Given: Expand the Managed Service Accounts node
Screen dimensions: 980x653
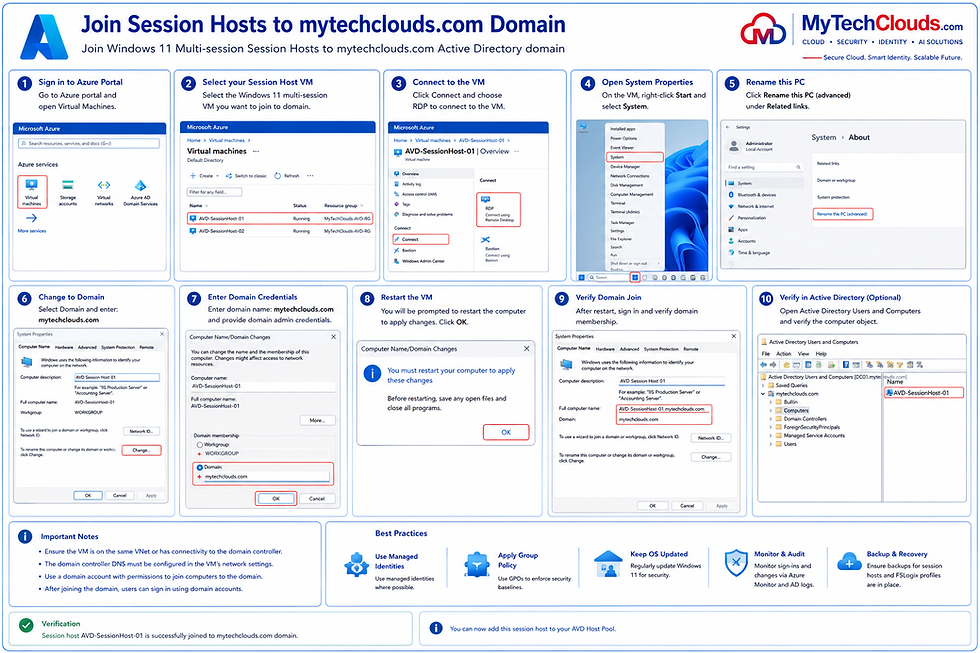Looking at the screenshot, I should click(771, 436).
